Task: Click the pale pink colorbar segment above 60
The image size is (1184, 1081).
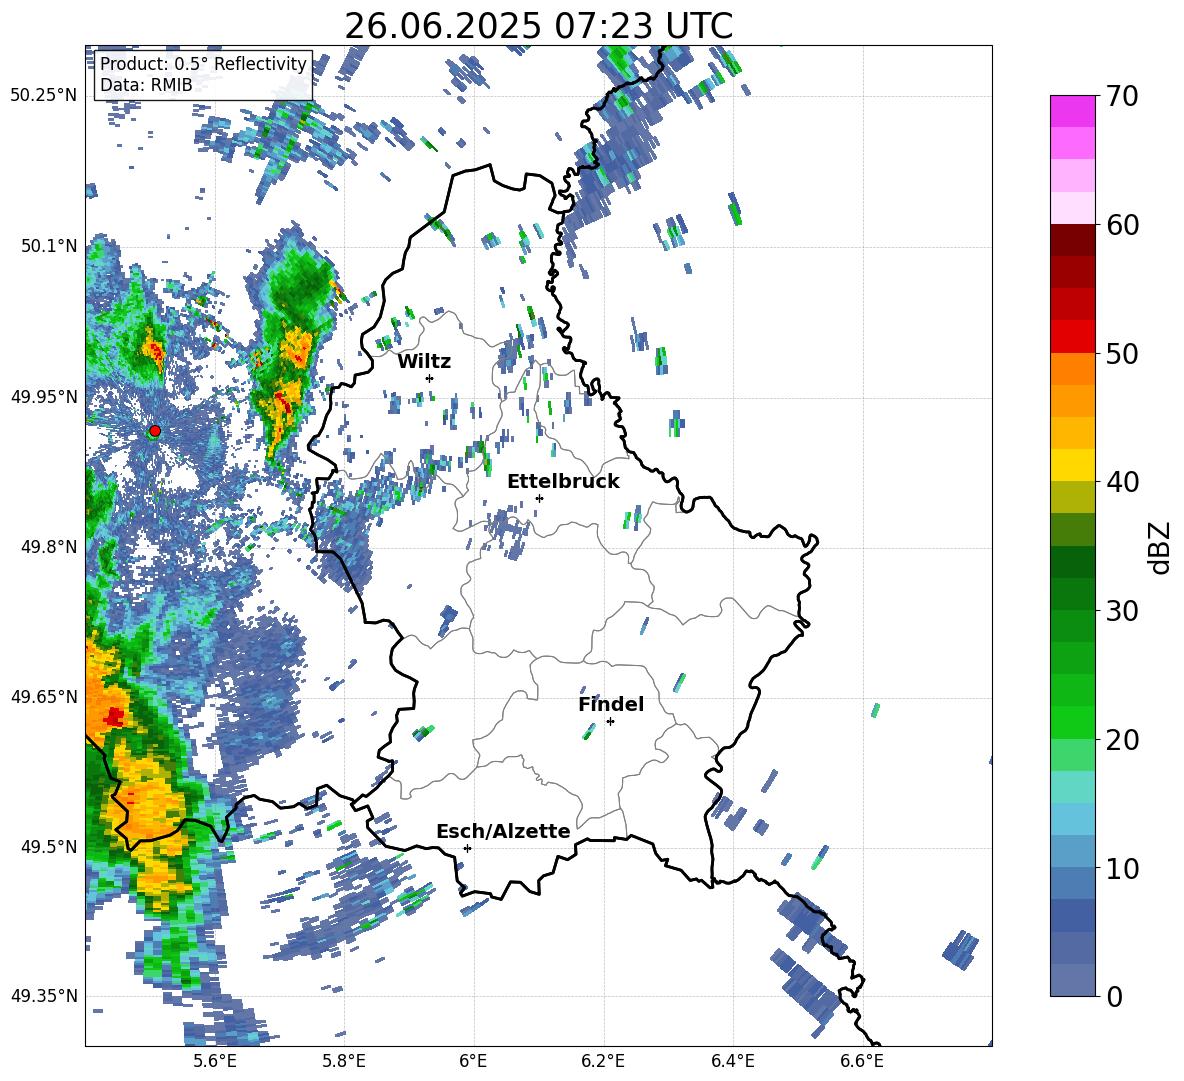Action: (1072, 208)
